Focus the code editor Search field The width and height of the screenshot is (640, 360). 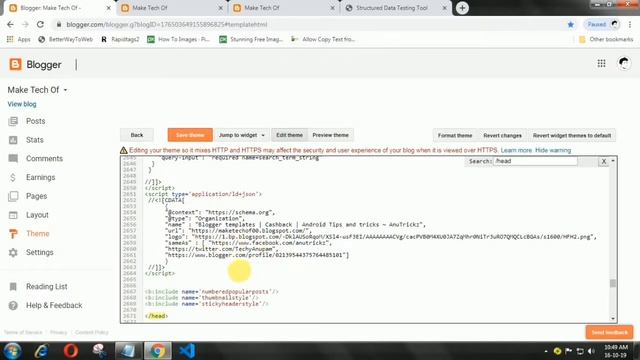point(535,161)
